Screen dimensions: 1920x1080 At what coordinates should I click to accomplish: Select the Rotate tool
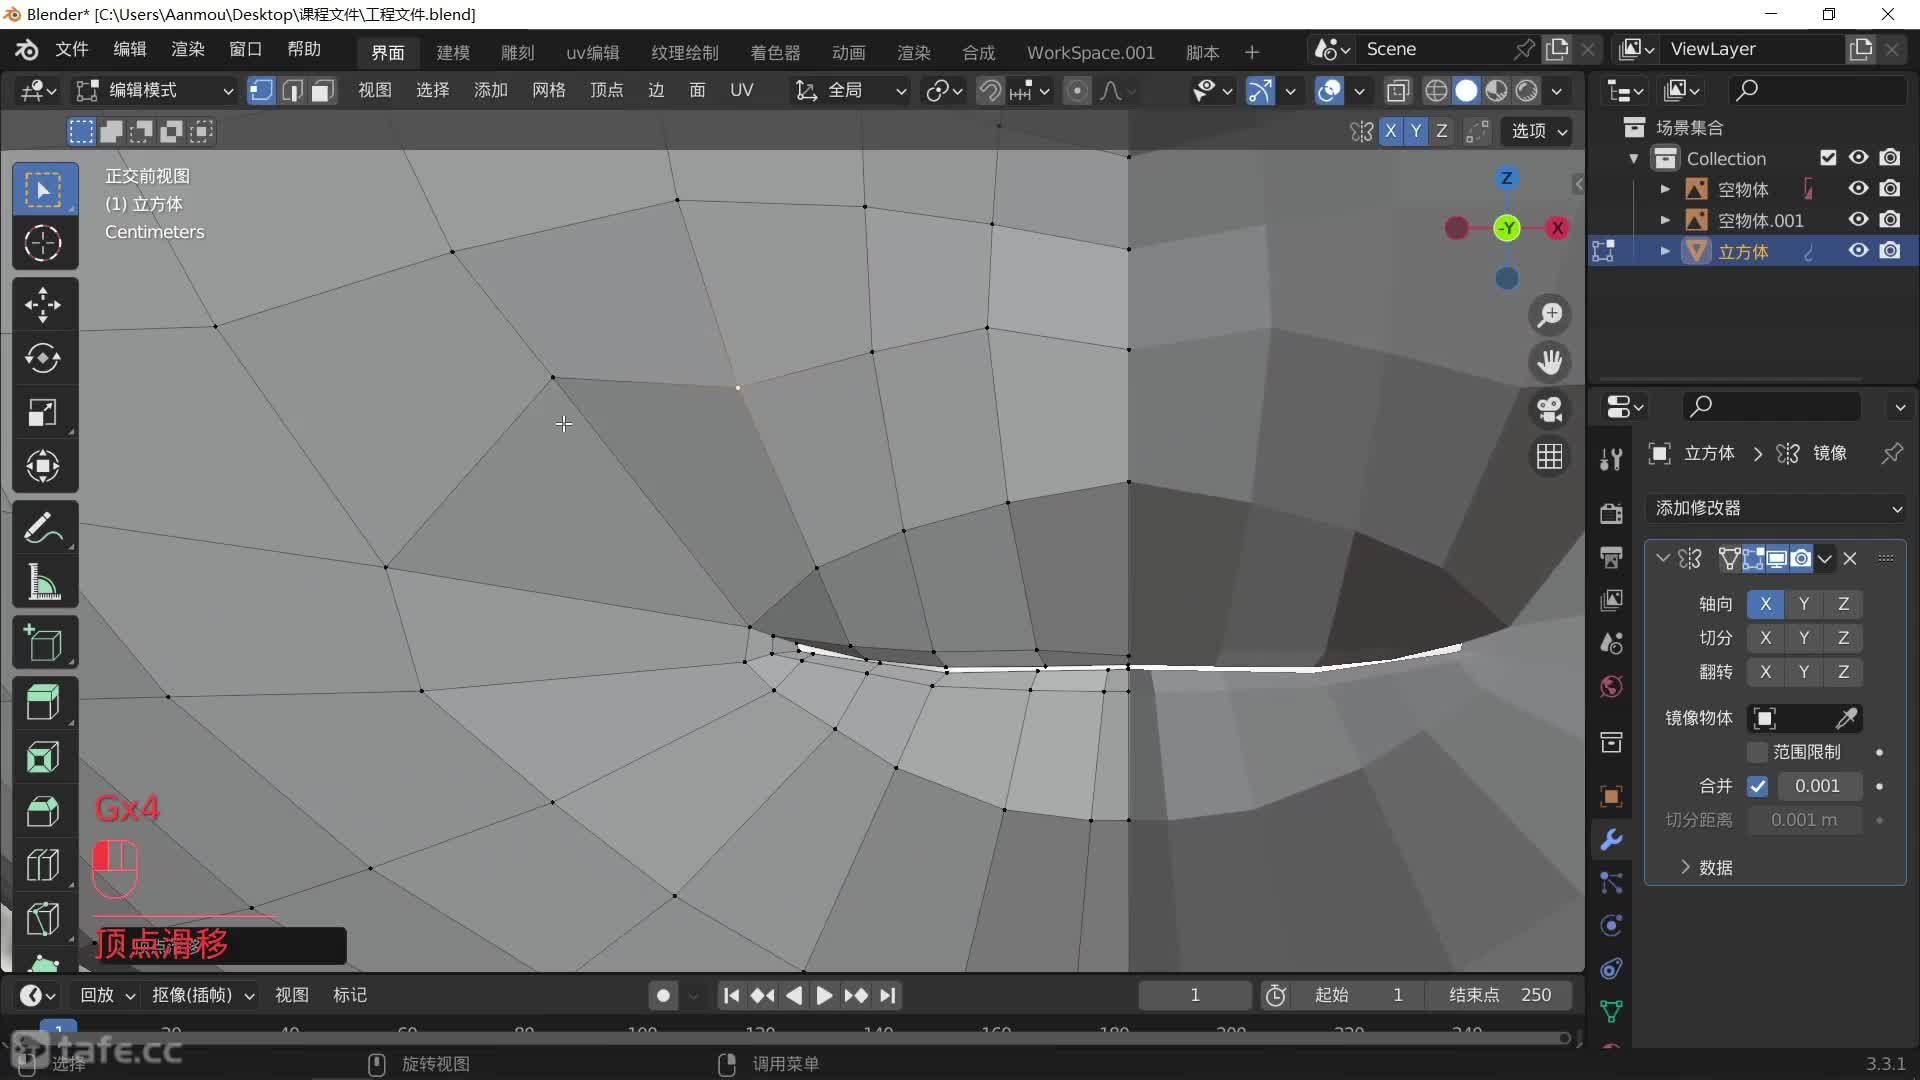click(x=43, y=358)
